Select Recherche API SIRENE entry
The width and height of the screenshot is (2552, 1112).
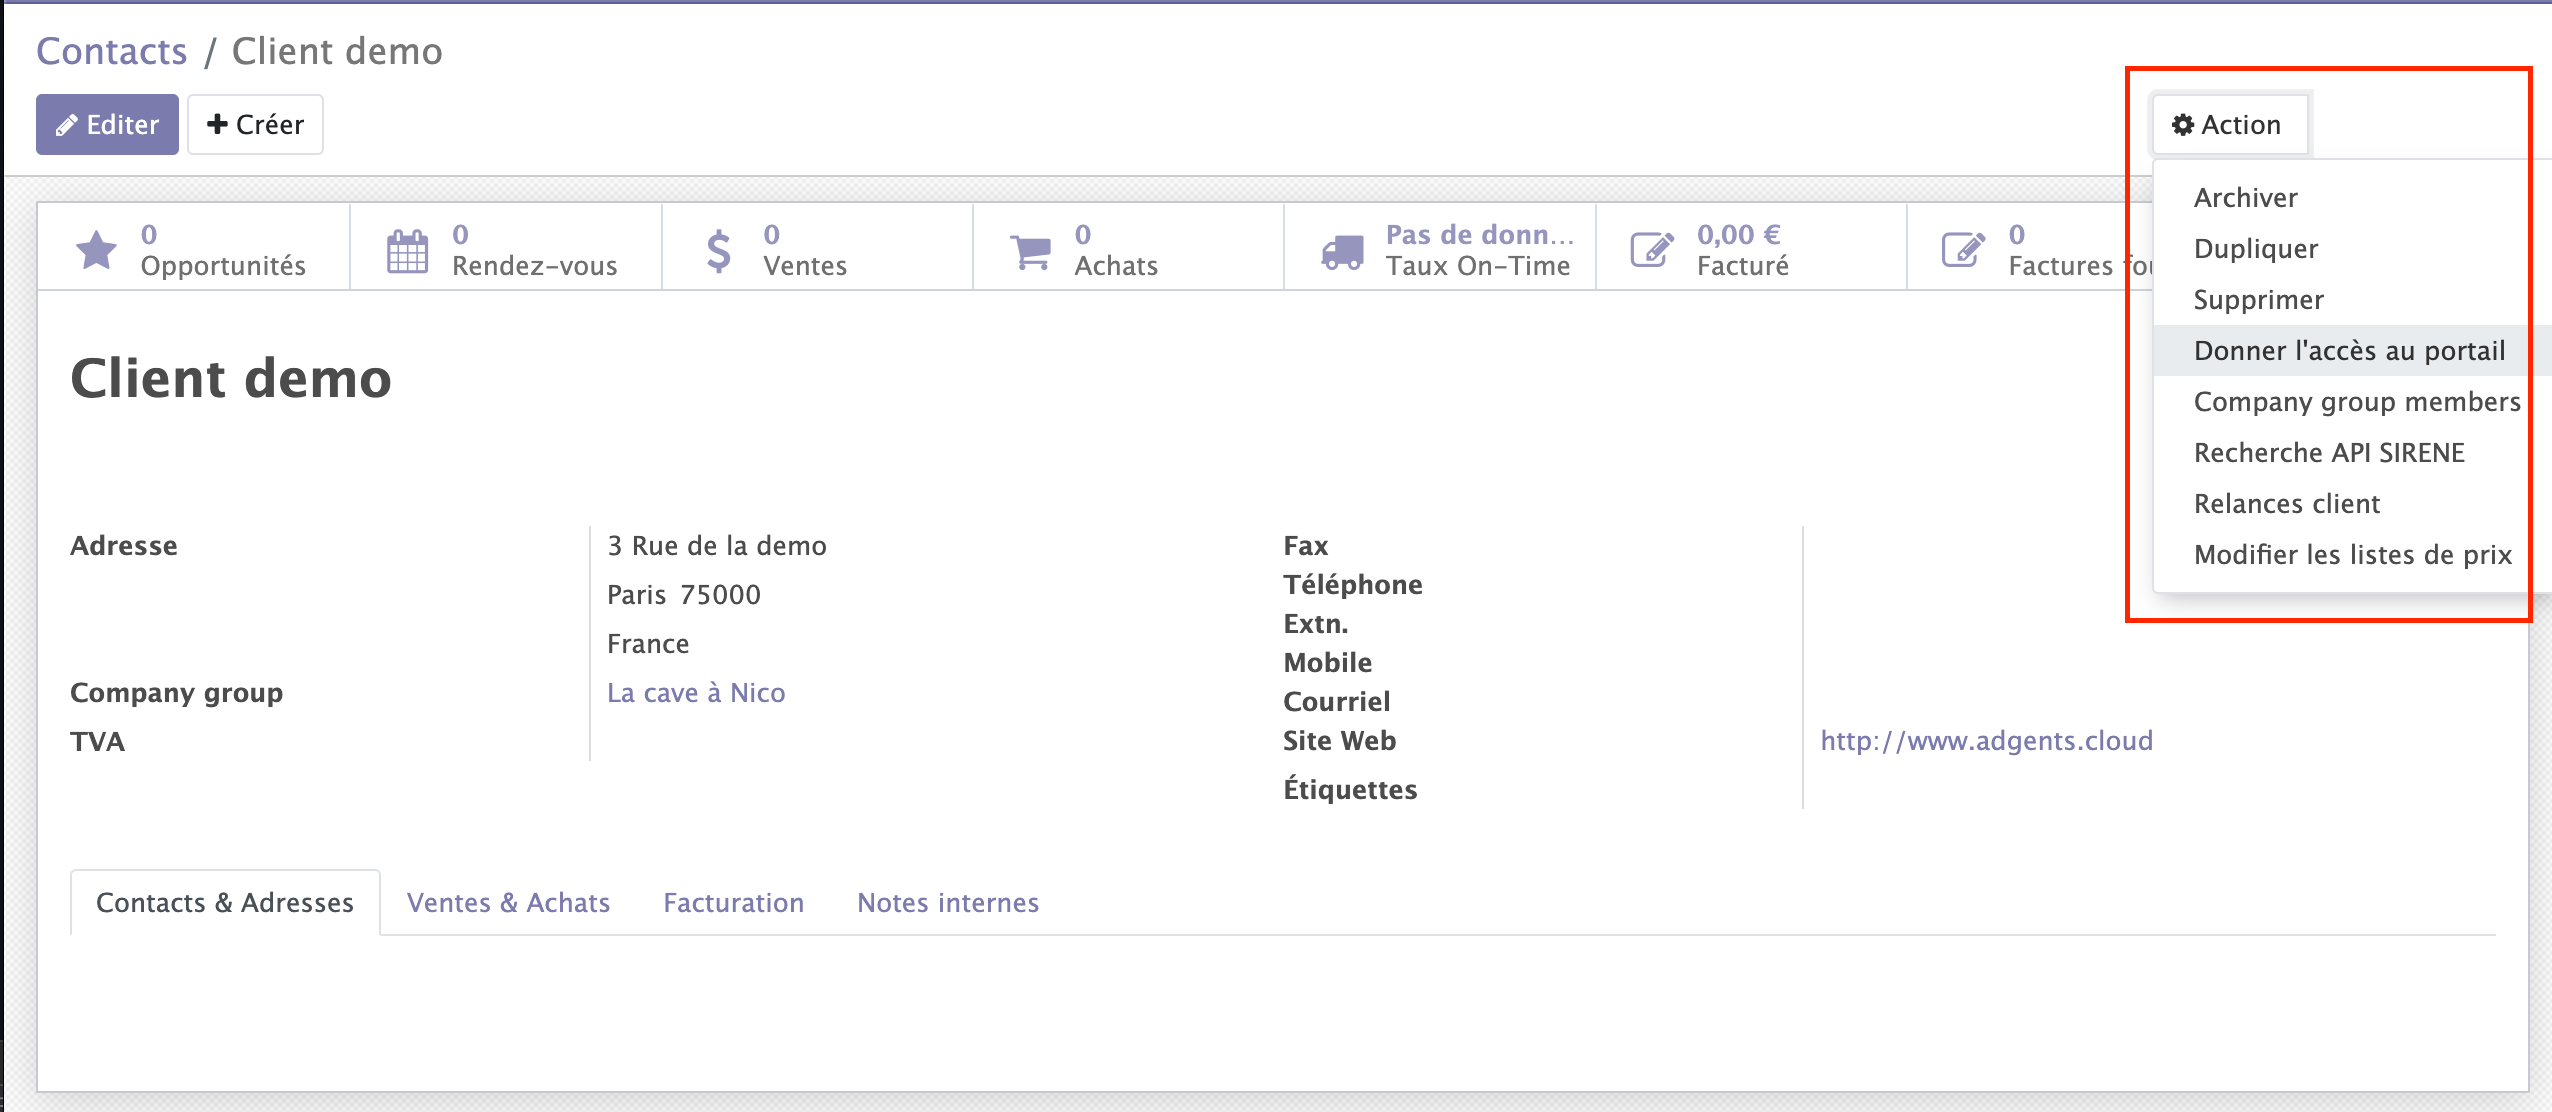pyautogui.click(x=2328, y=453)
